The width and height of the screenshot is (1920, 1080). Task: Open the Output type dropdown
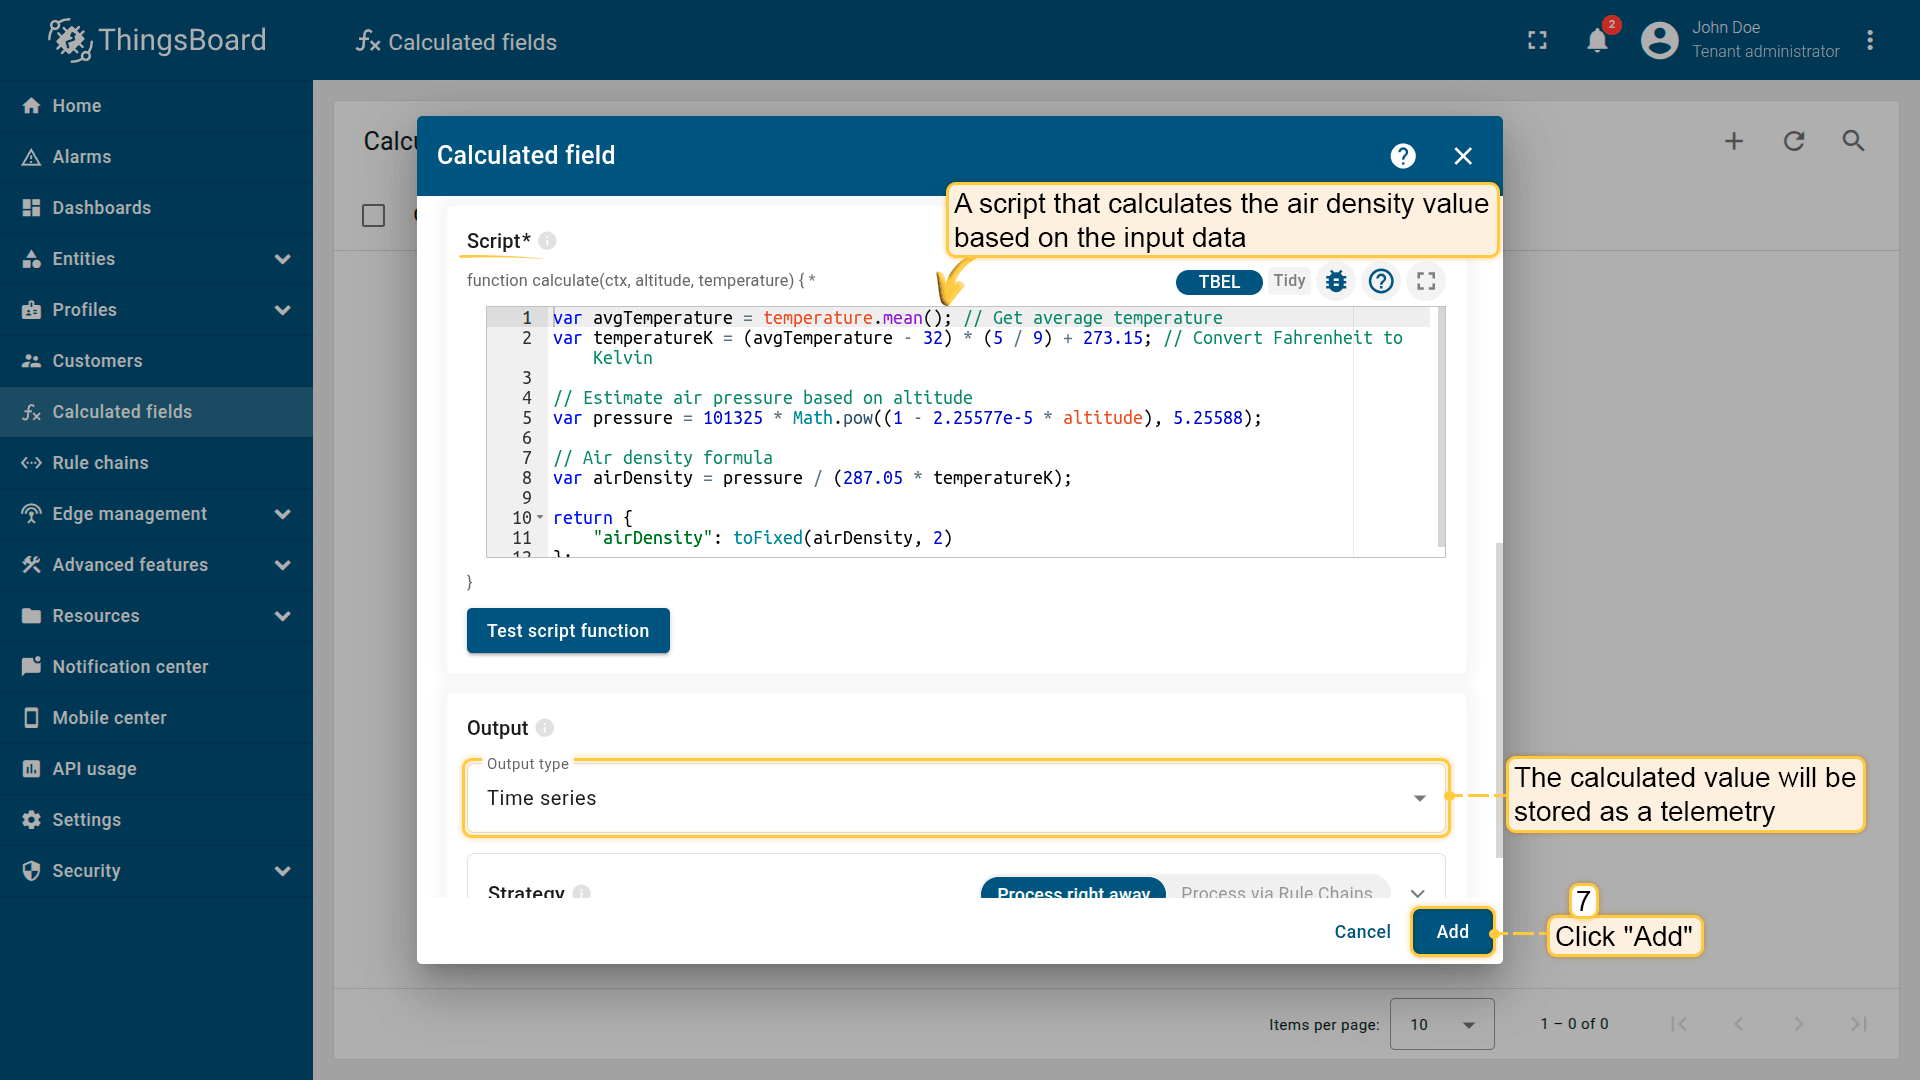956,798
